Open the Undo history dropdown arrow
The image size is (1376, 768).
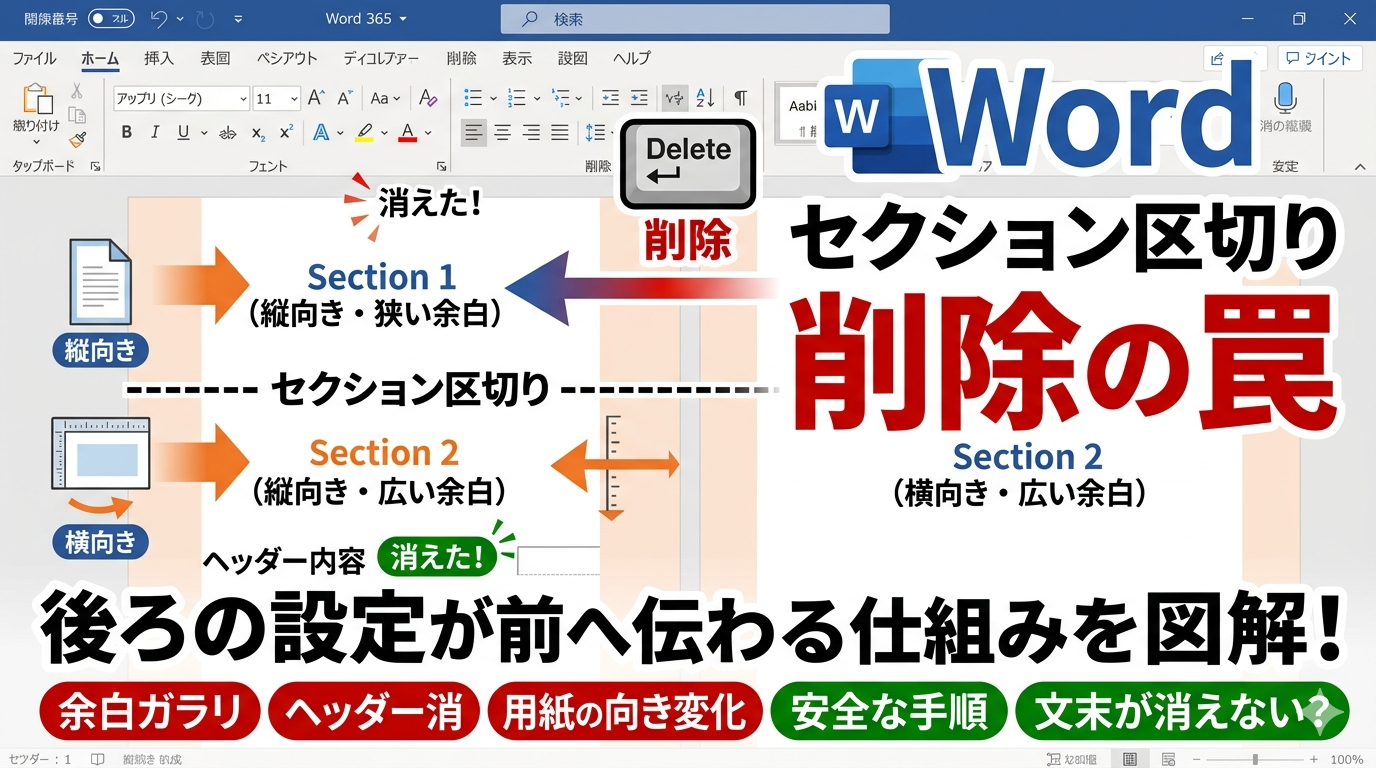pyautogui.click(x=180, y=19)
